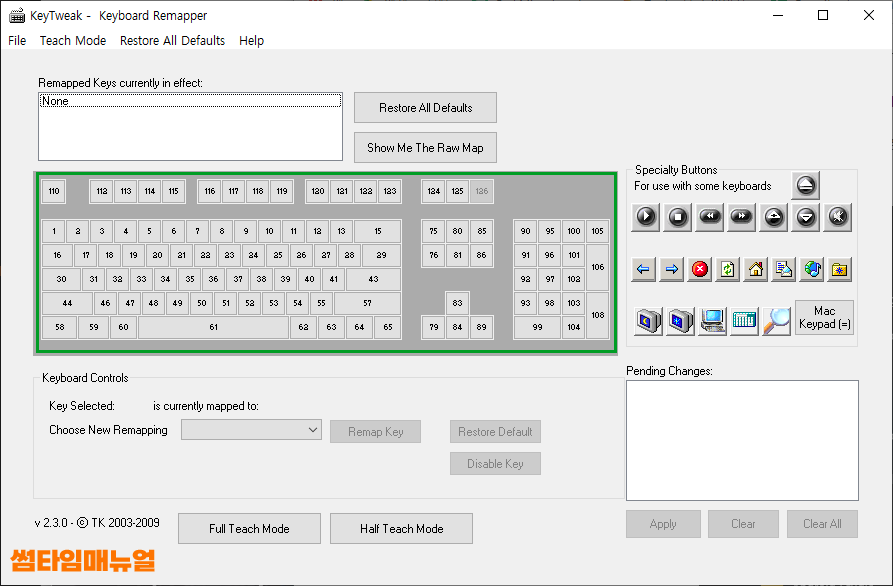Select keyboard key 58 left control
Screen dimensions: 893x586
click(59, 327)
